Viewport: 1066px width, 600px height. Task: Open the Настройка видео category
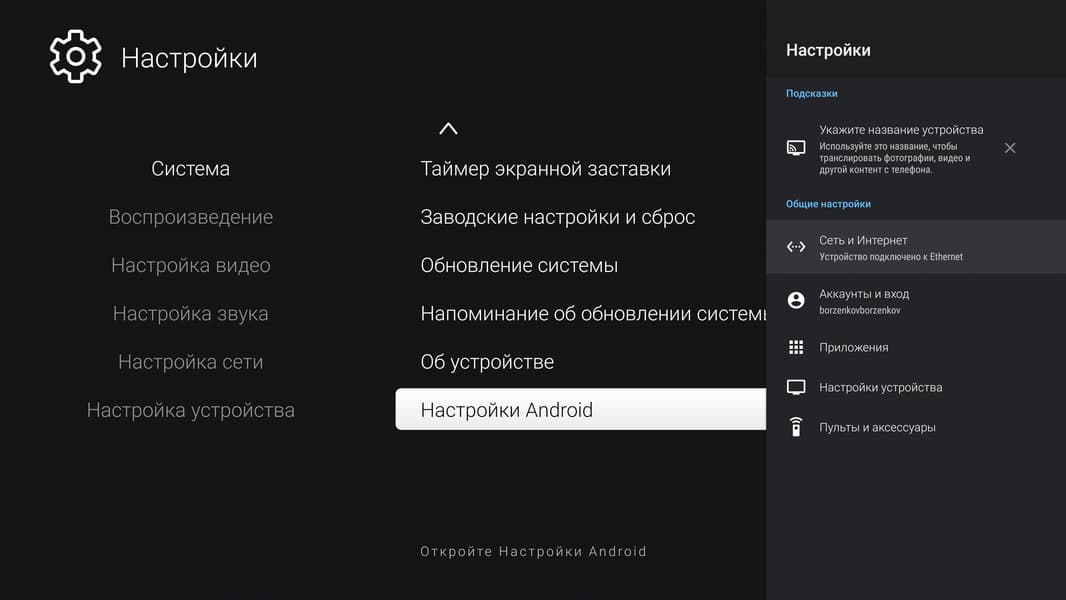pos(190,265)
